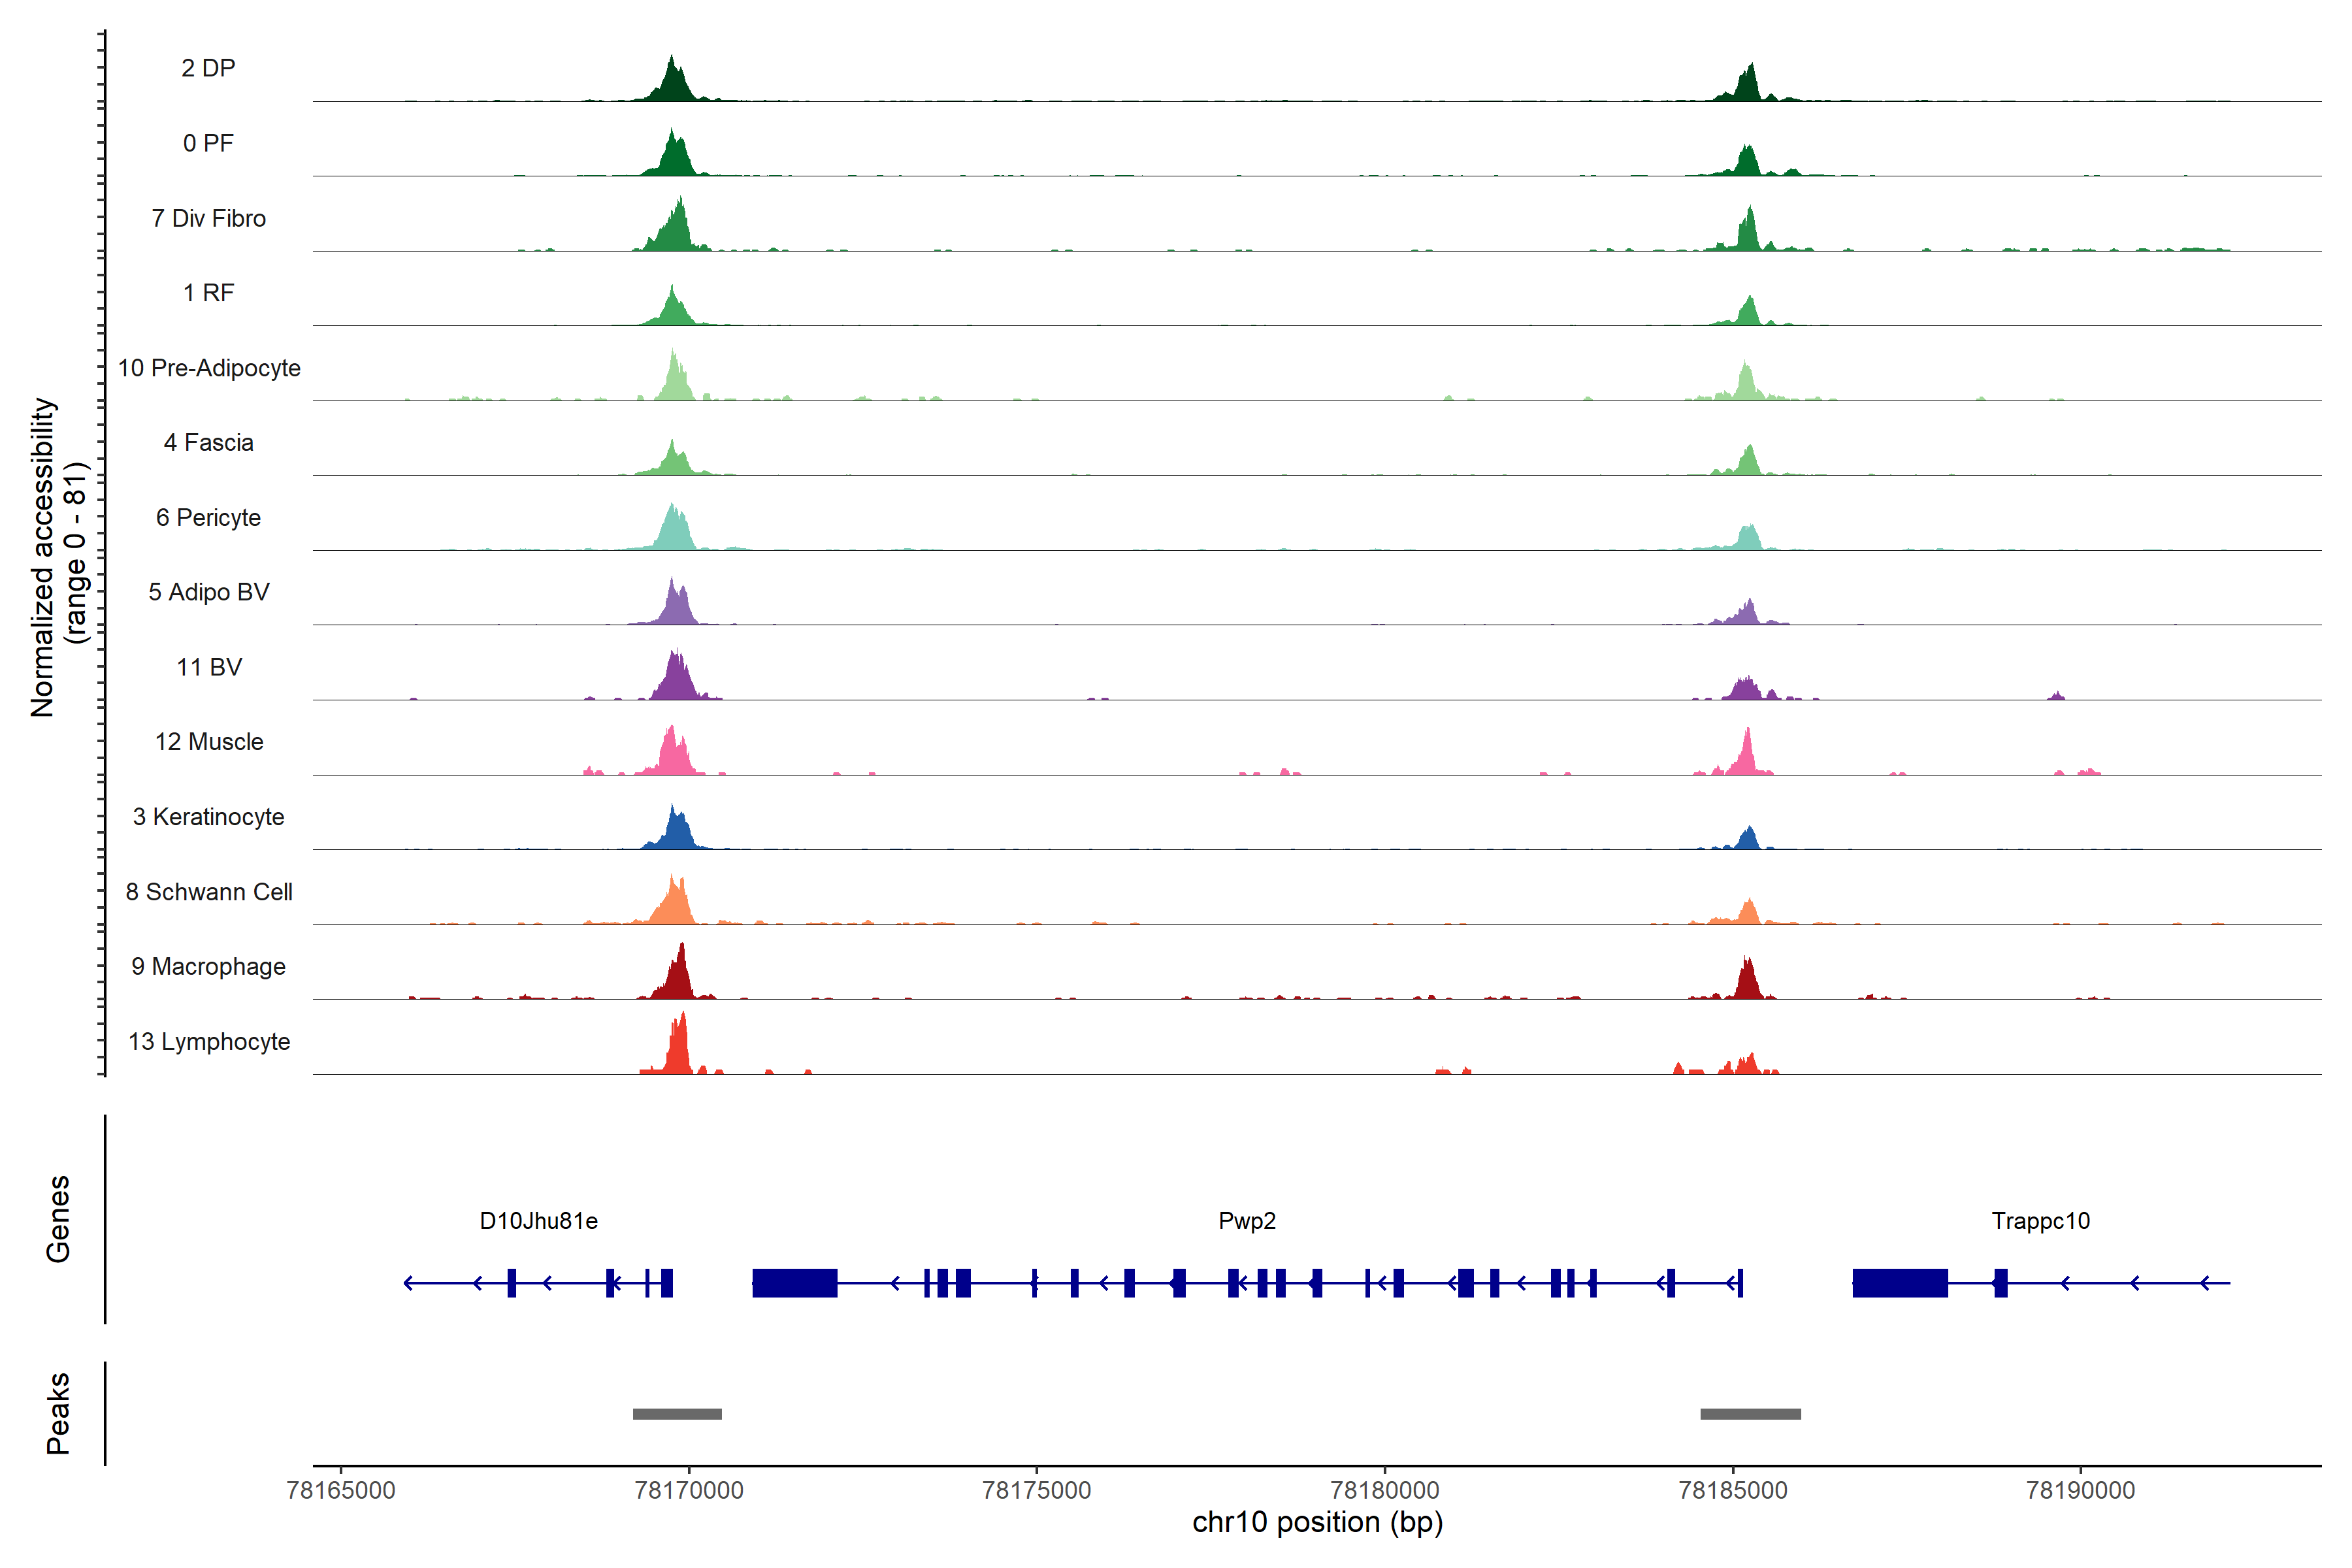Click the large Trappc10 exon block
This screenshot has height=1568, width=2352.
(x=1899, y=1282)
